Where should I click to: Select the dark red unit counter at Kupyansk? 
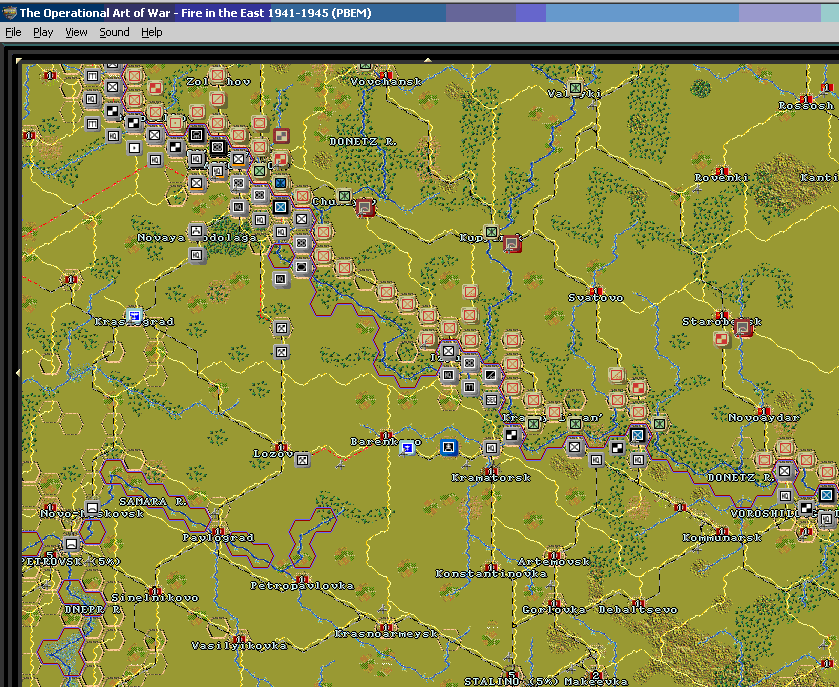512,243
